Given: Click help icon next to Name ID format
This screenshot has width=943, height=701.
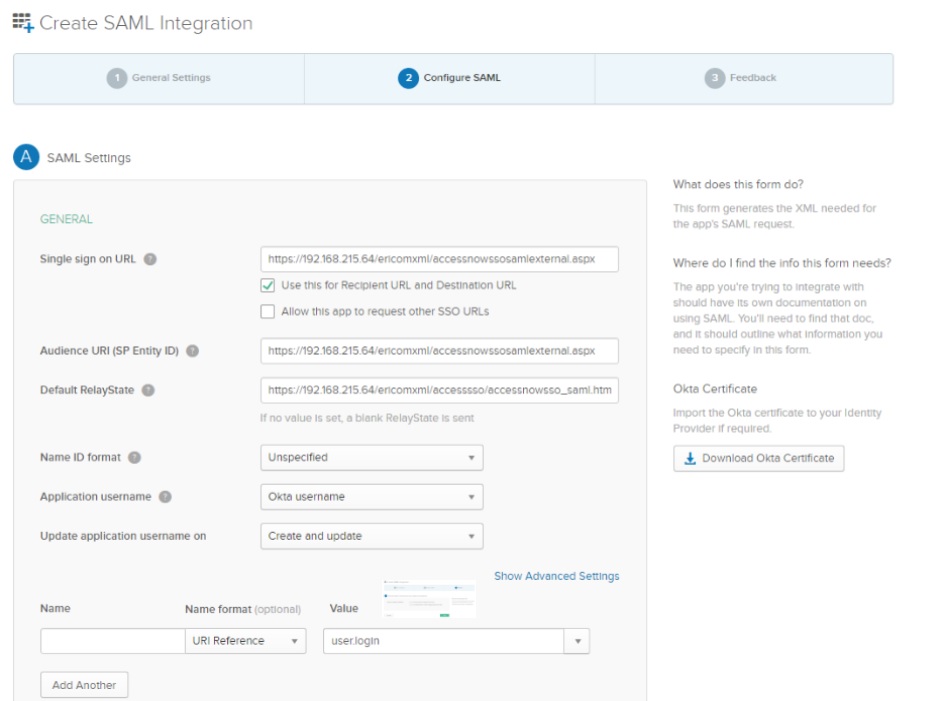Looking at the screenshot, I should [134, 457].
